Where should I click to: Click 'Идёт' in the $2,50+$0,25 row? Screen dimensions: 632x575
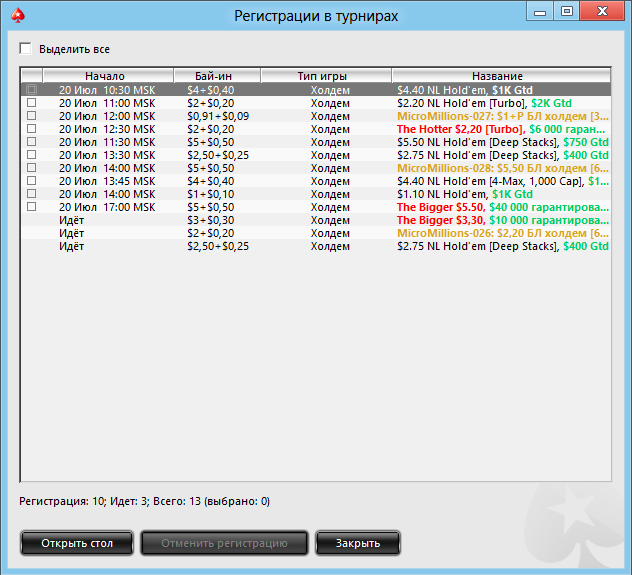[x=71, y=246]
